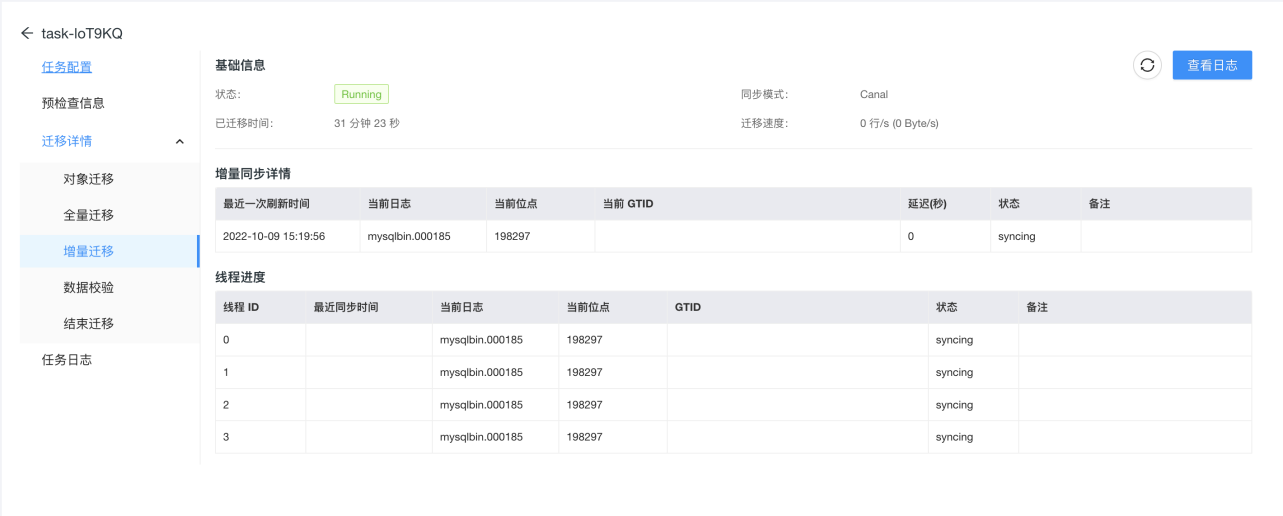Click the circular refresh icon
Screen dimensions: 1283x516
1147,65
